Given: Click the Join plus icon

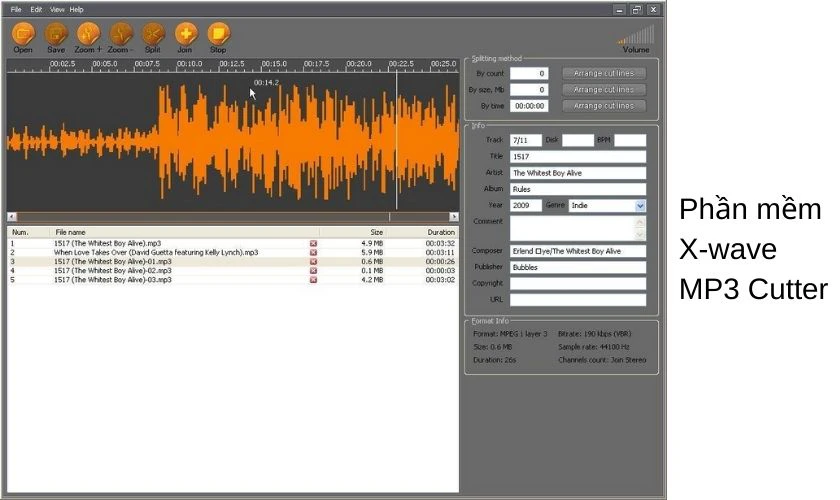Looking at the screenshot, I should click(x=185, y=34).
